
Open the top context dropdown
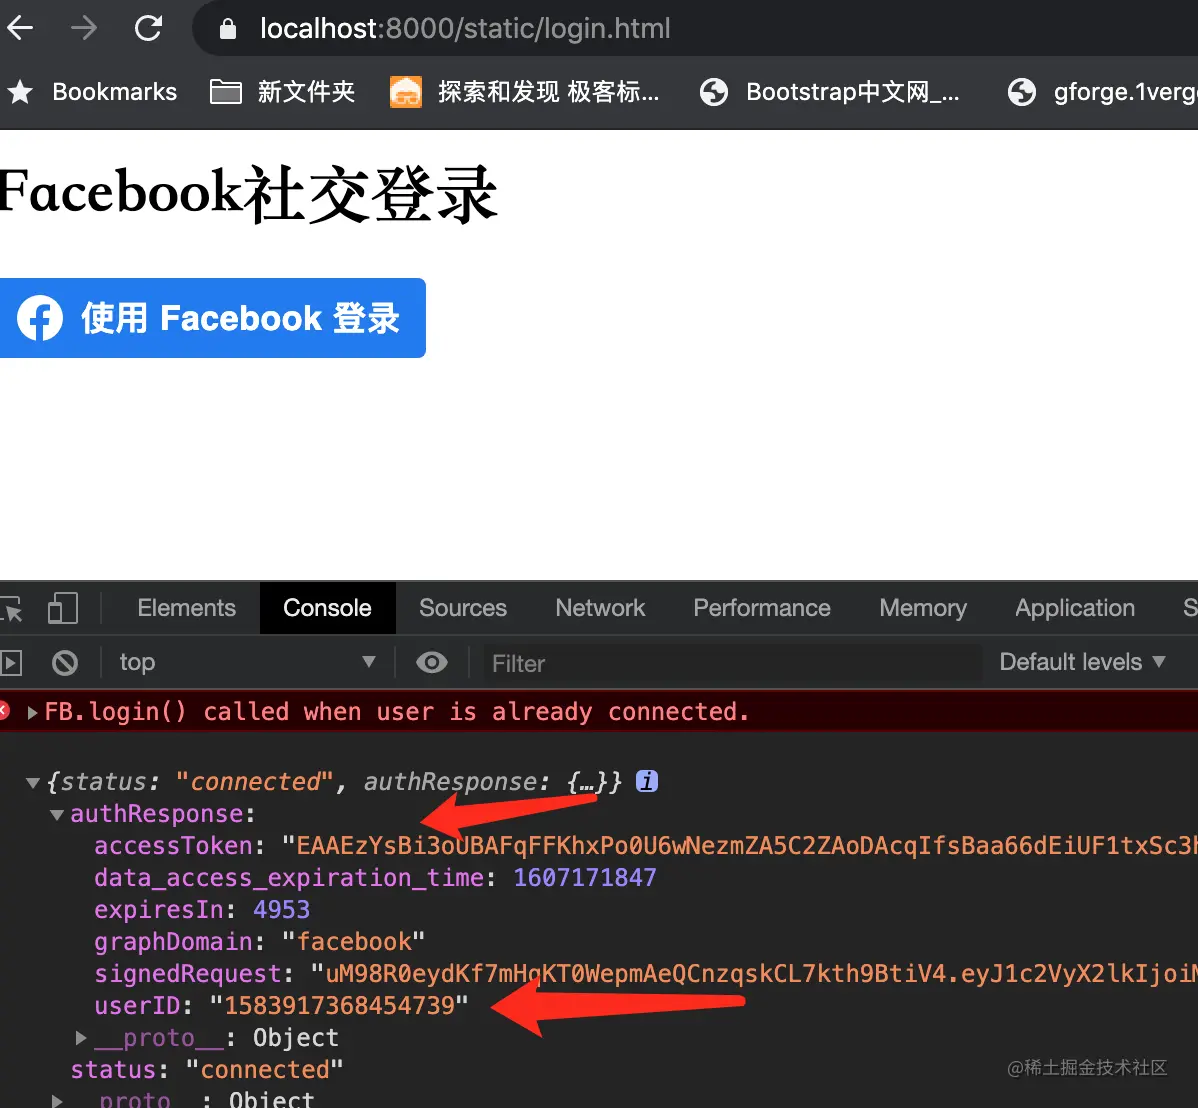tap(246, 662)
